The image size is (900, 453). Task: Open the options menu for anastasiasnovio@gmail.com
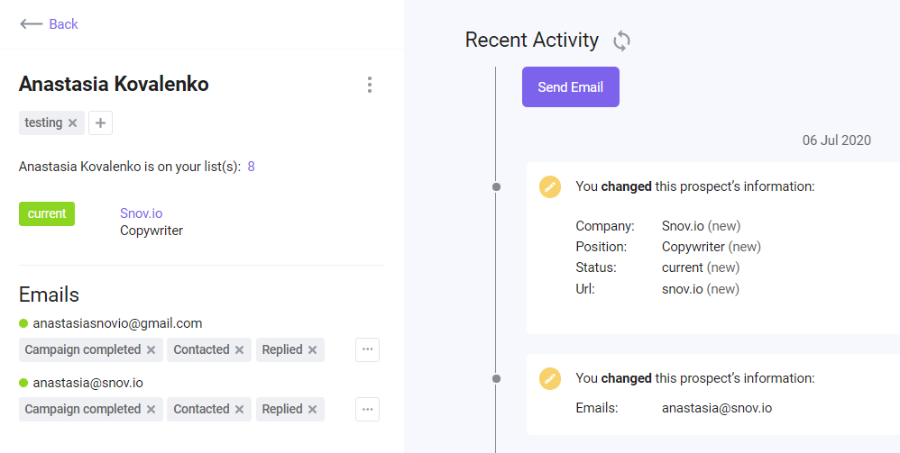[367, 350]
